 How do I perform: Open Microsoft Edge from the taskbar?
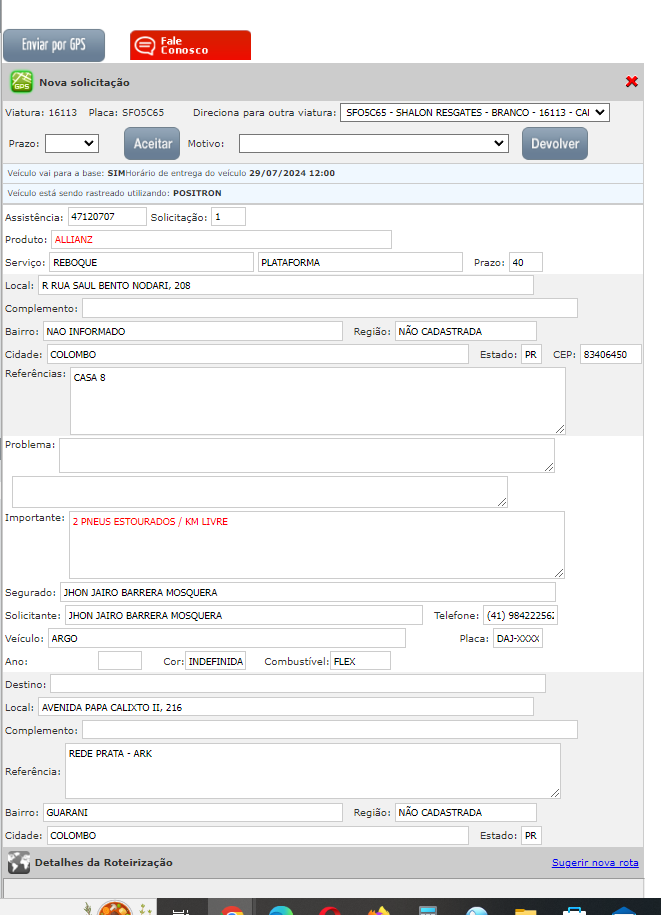coord(281,910)
